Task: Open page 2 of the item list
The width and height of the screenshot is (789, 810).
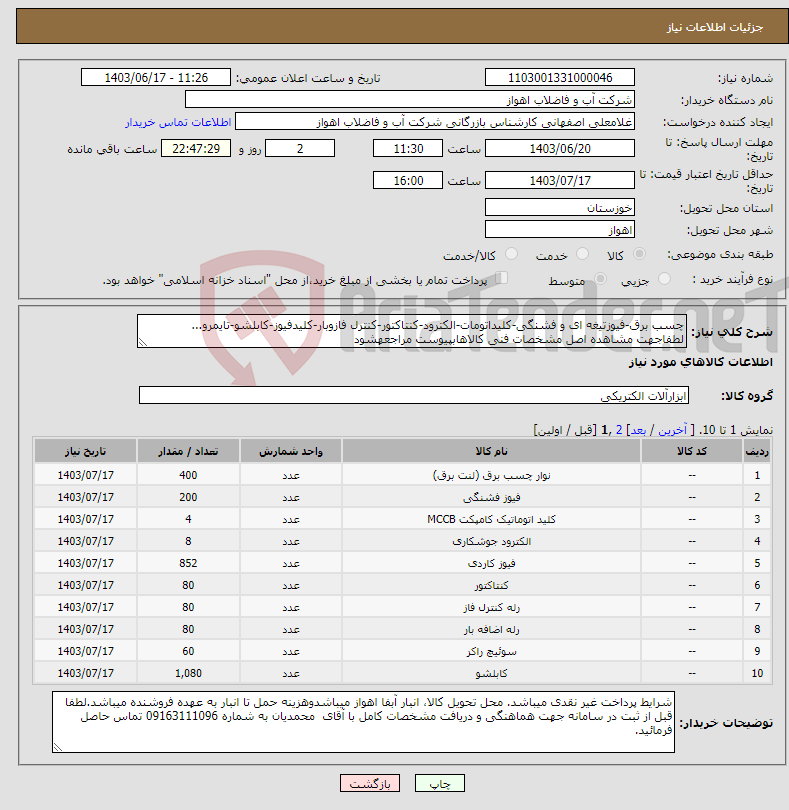Action: tap(619, 430)
